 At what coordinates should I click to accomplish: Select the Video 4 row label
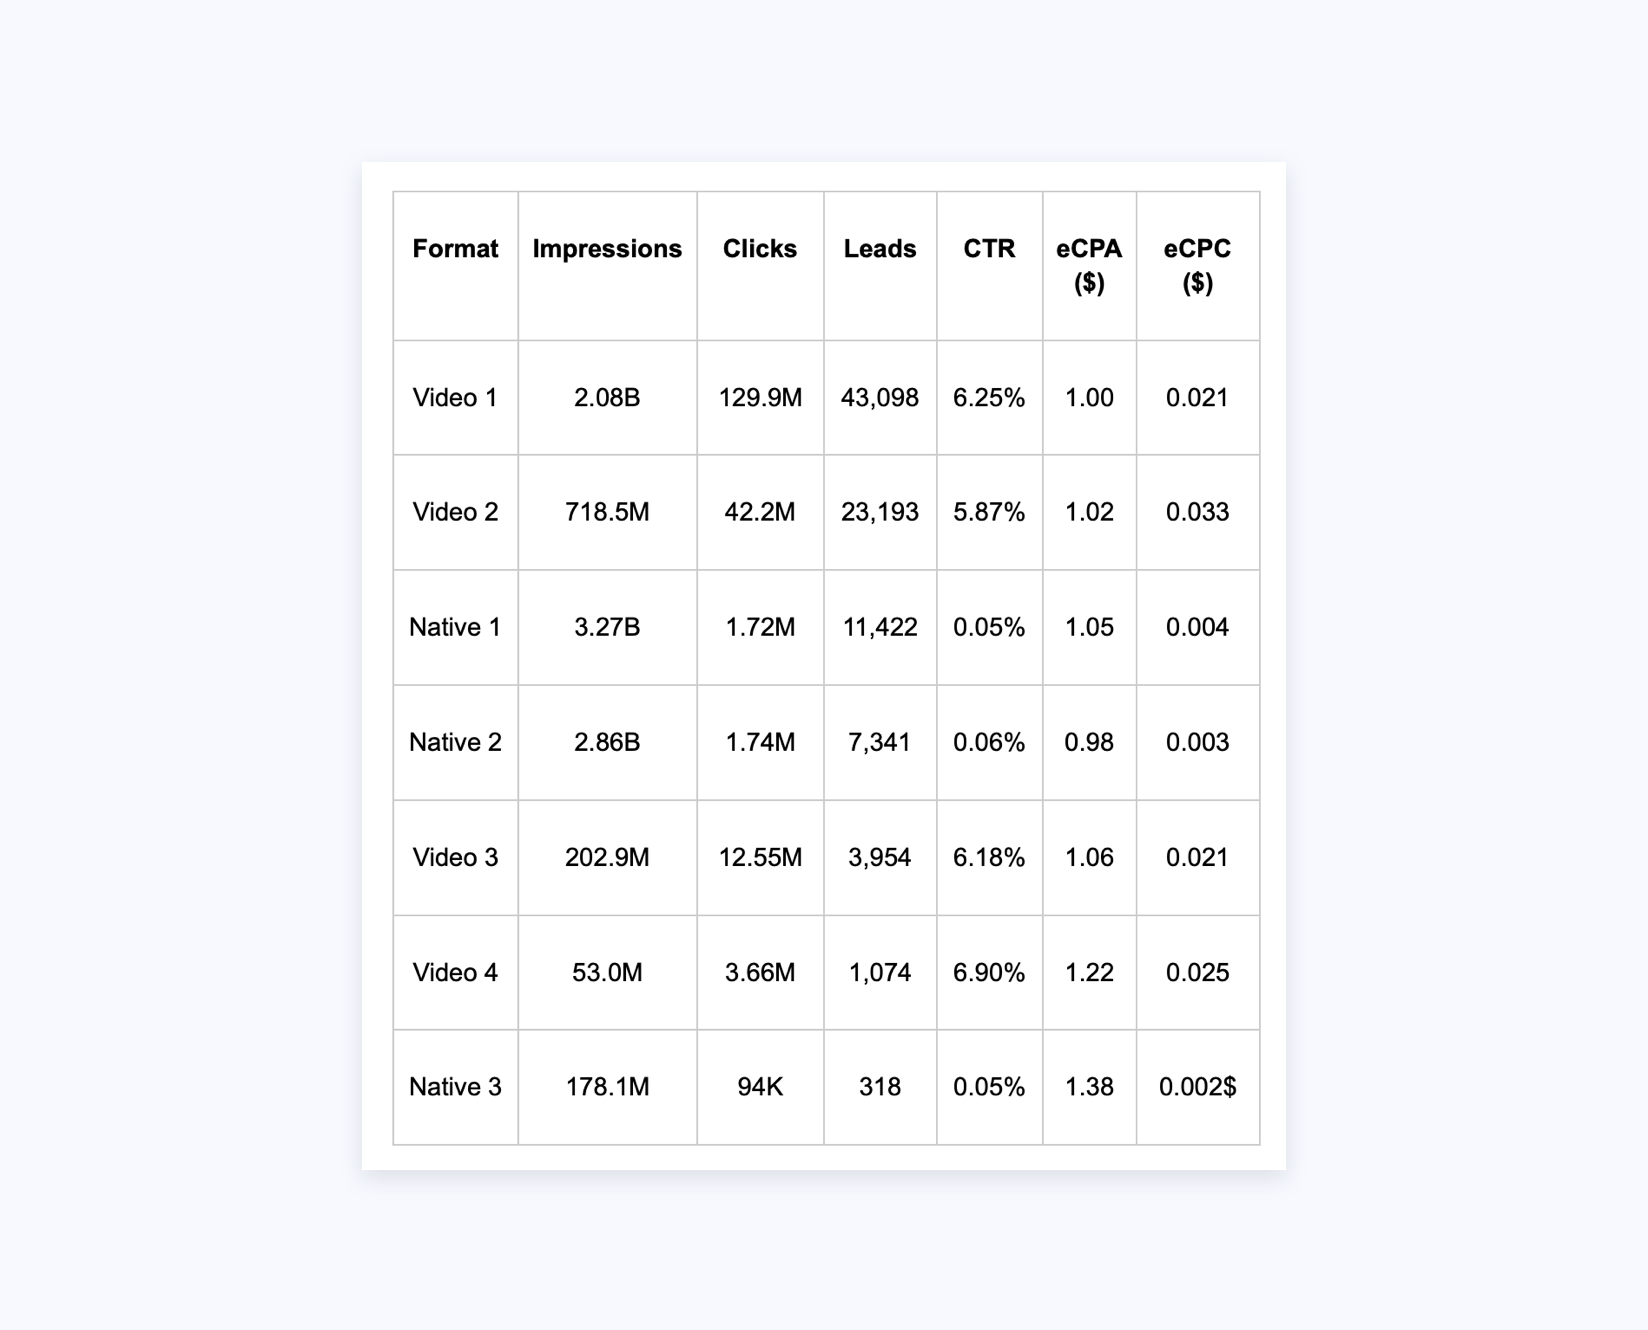click(455, 973)
